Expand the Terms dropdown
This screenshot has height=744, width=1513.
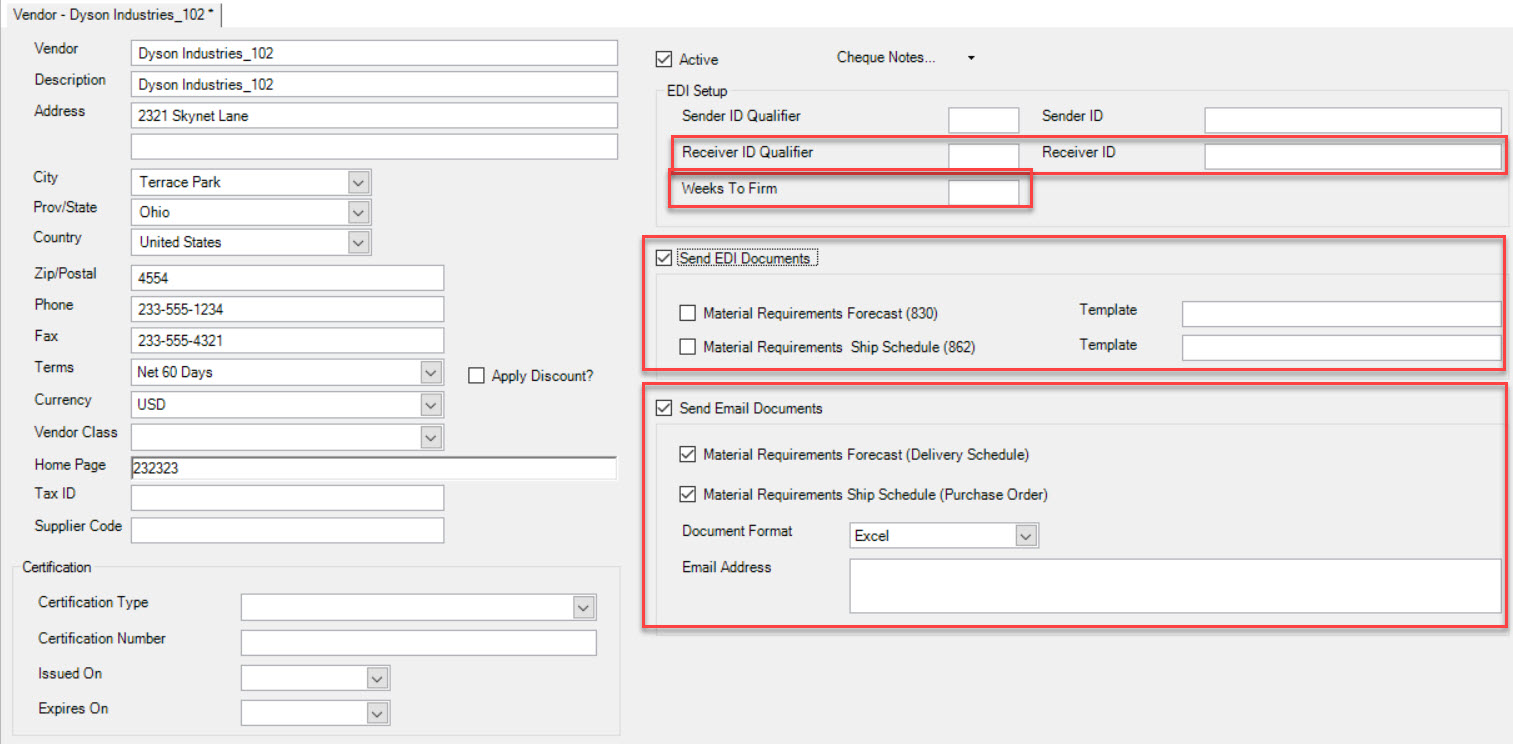[x=432, y=372]
